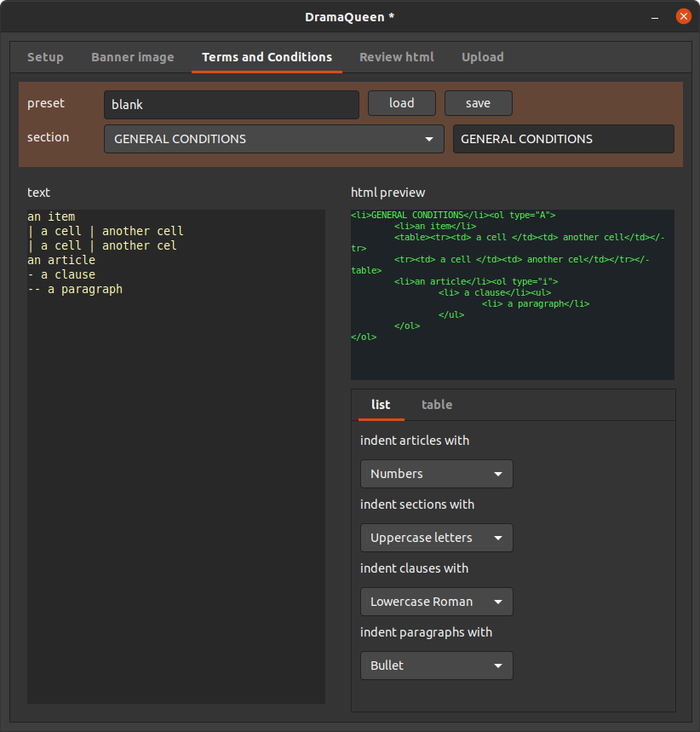Switch to the Setup tab
Image resolution: width=700 pixels, height=732 pixels.
tap(45, 57)
